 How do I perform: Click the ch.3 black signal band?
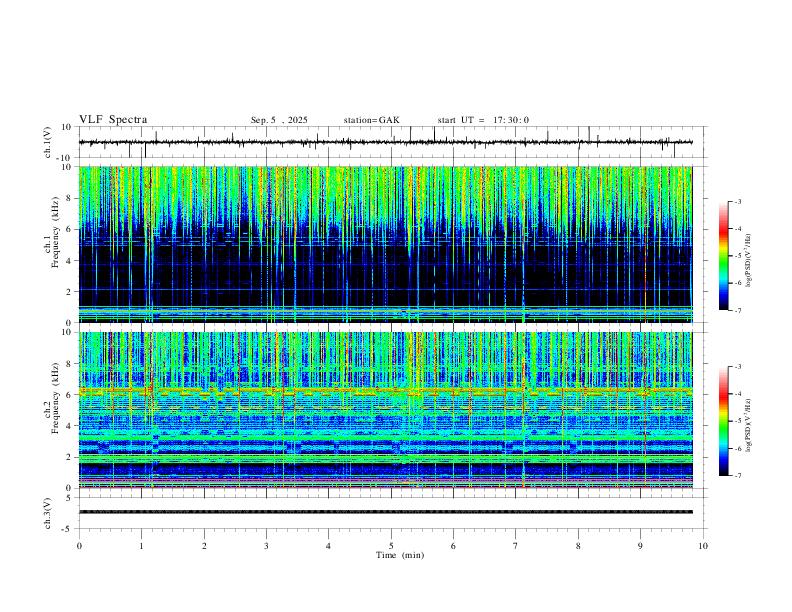[385, 512]
